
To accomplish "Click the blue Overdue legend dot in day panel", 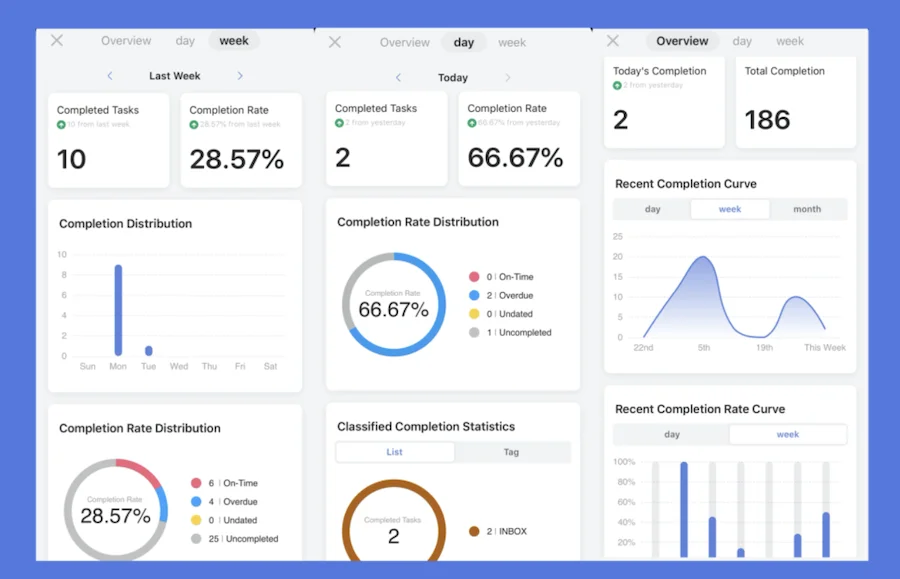I will (x=474, y=296).
